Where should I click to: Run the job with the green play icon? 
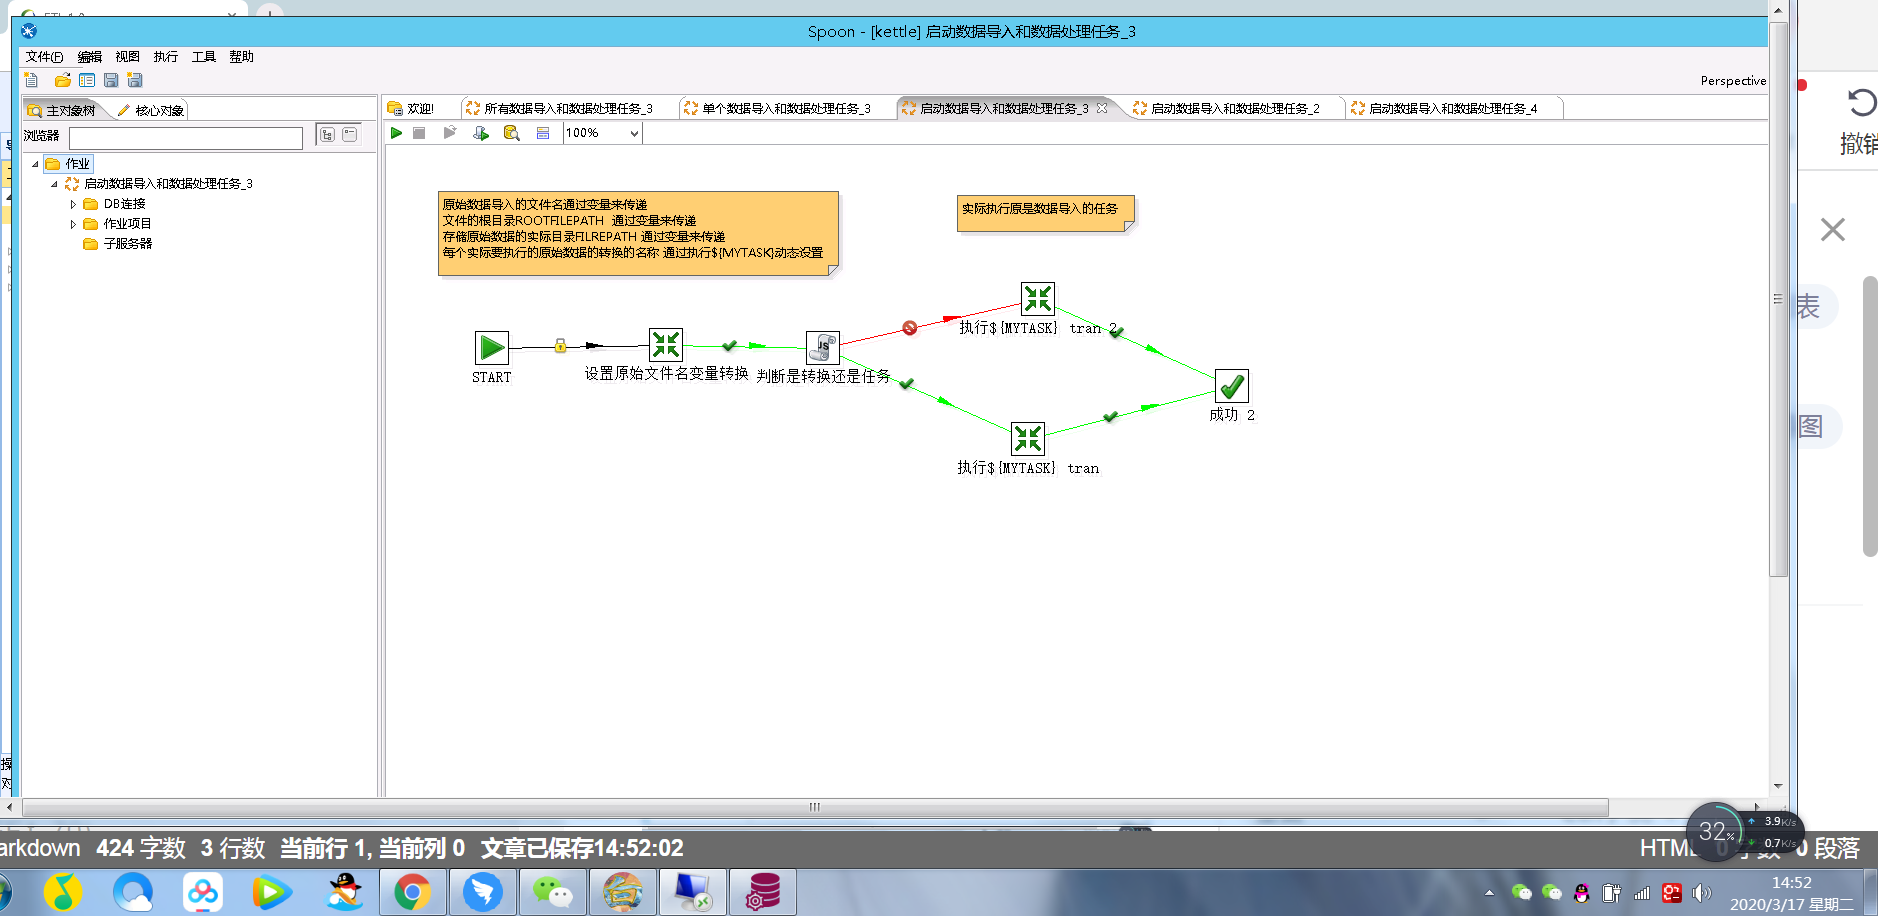coord(396,133)
